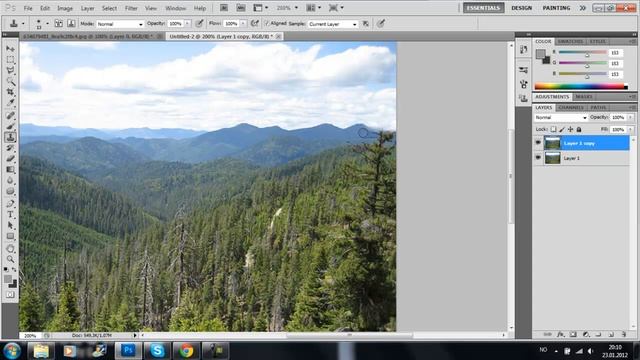Toggle lock position
640x360 pixels.
coord(570,129)
